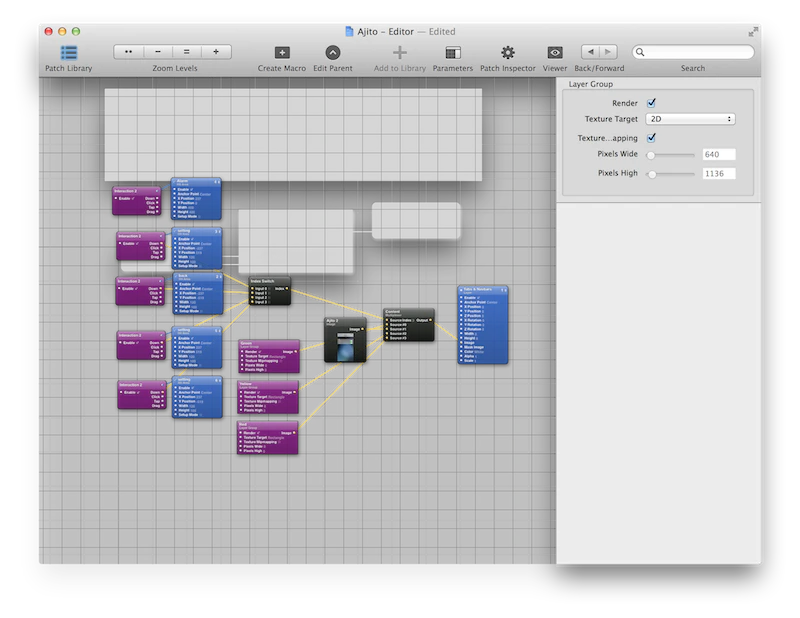Select the Green layer group patch title
The height and width of the screenshot is (618, 800).
point(246,343)
